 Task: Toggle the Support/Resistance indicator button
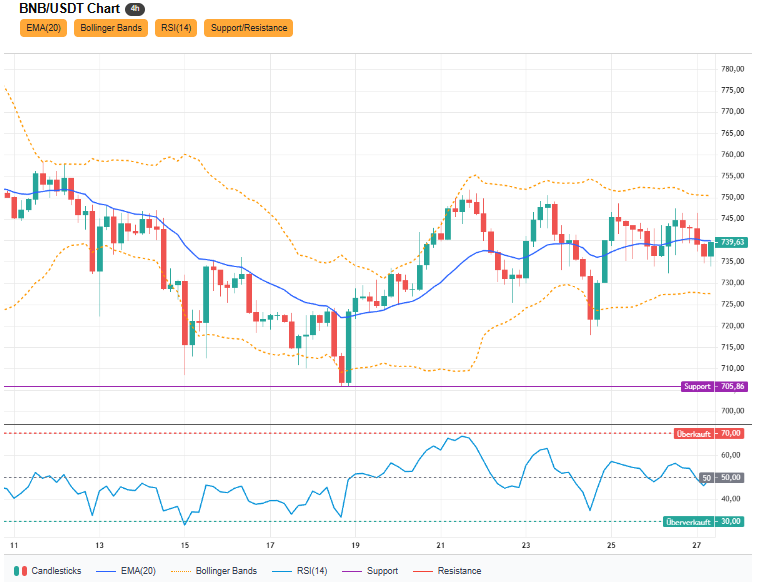[249, 28]
